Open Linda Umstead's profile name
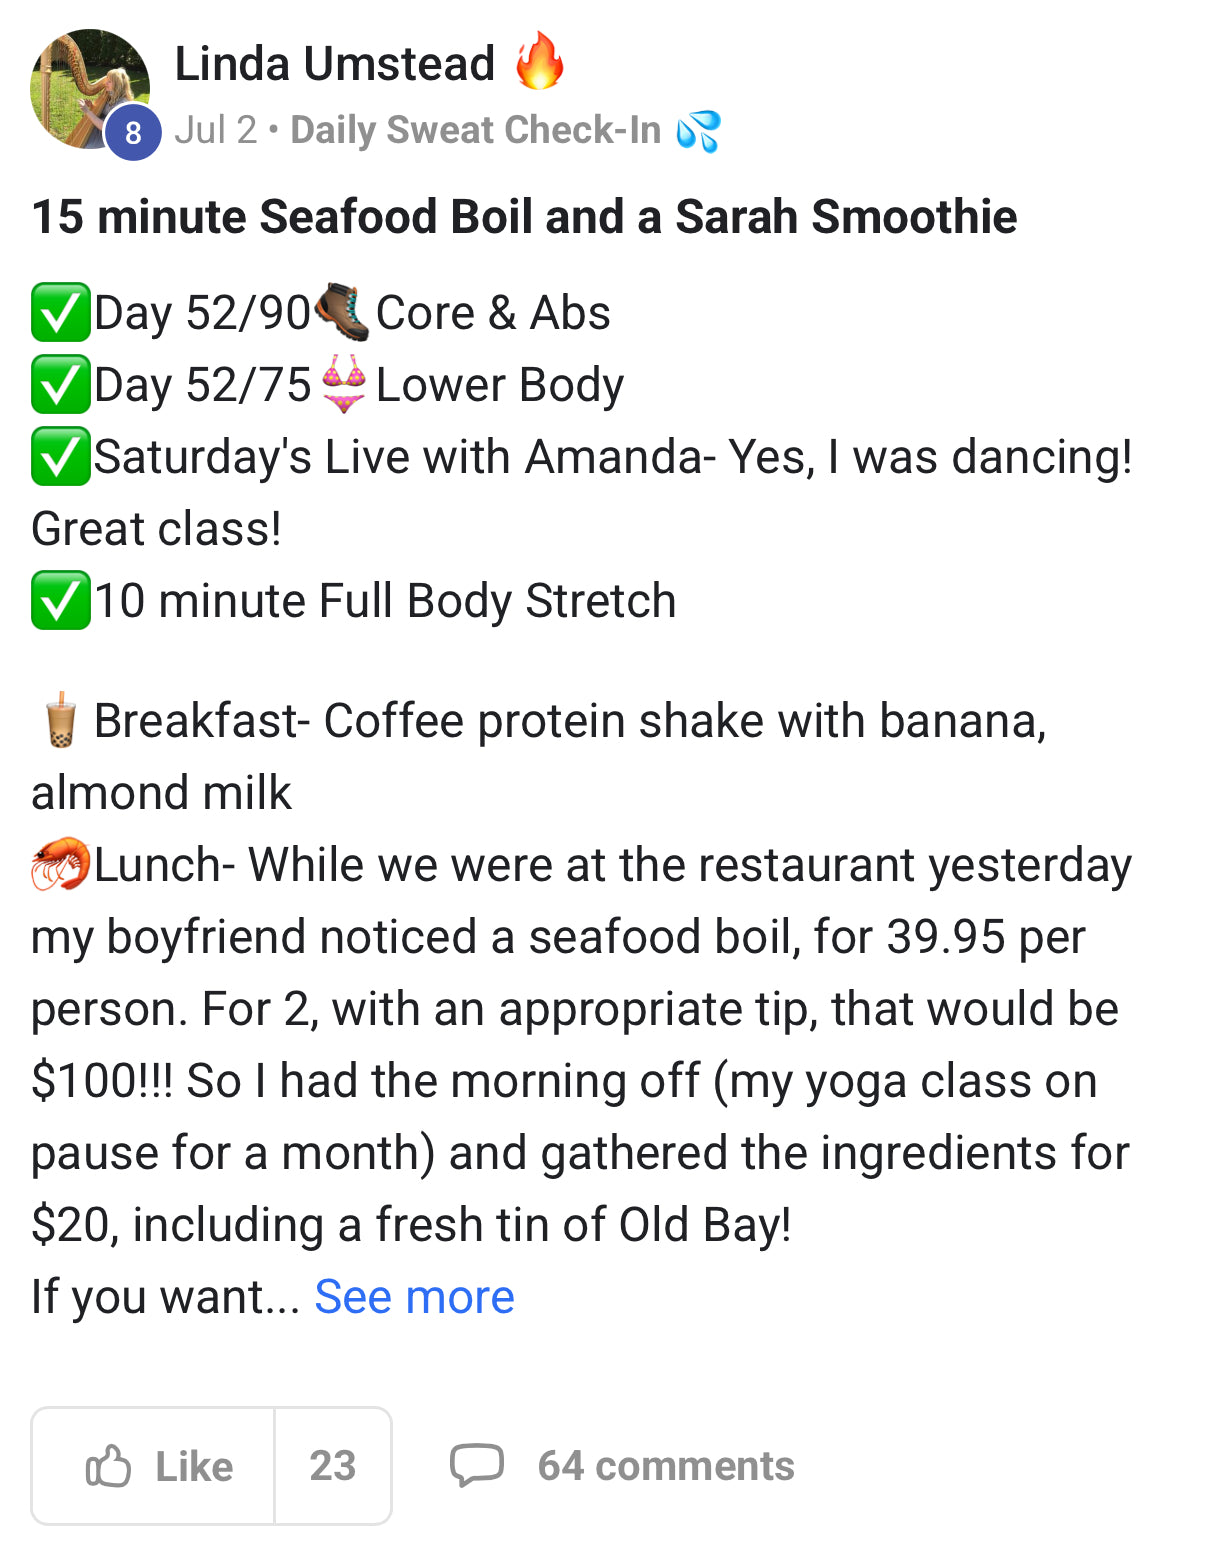The width and height of the screenshot is (1206, 1557). [x=334, y=64]
